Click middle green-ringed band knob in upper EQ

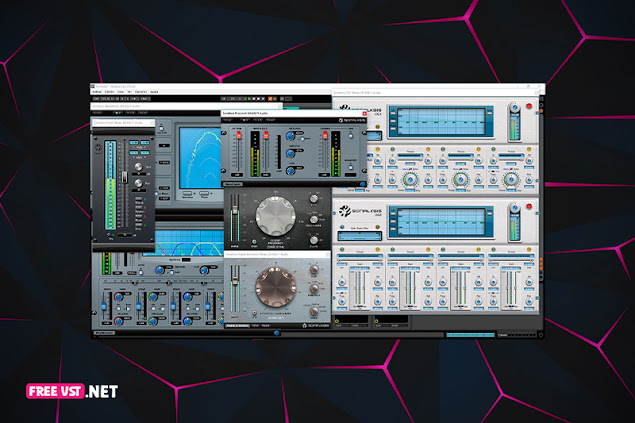click(x=460, y=179)
